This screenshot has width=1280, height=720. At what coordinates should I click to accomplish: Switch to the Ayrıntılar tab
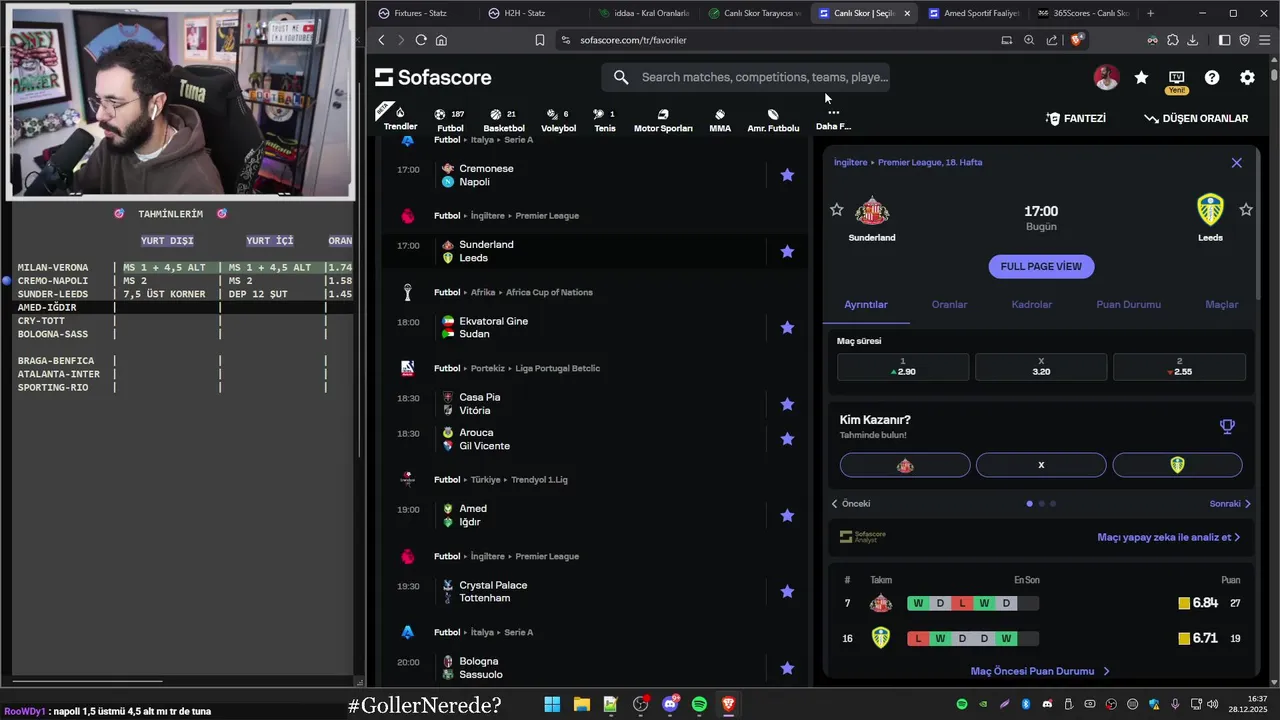[x=866, y=304]
